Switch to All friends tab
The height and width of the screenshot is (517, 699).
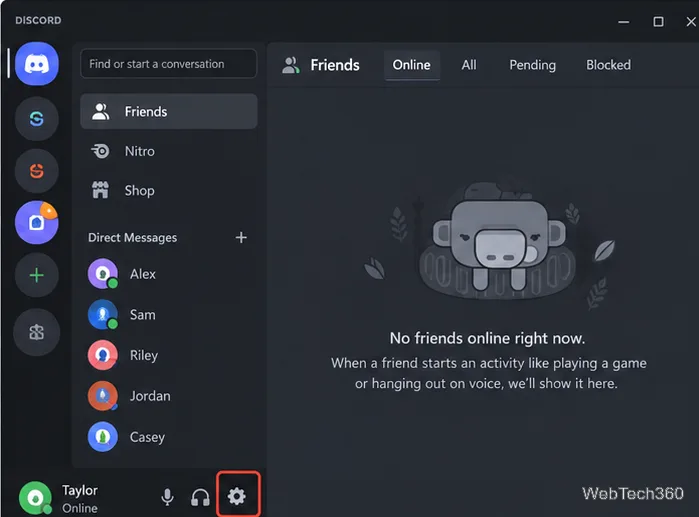coord(469,65)
